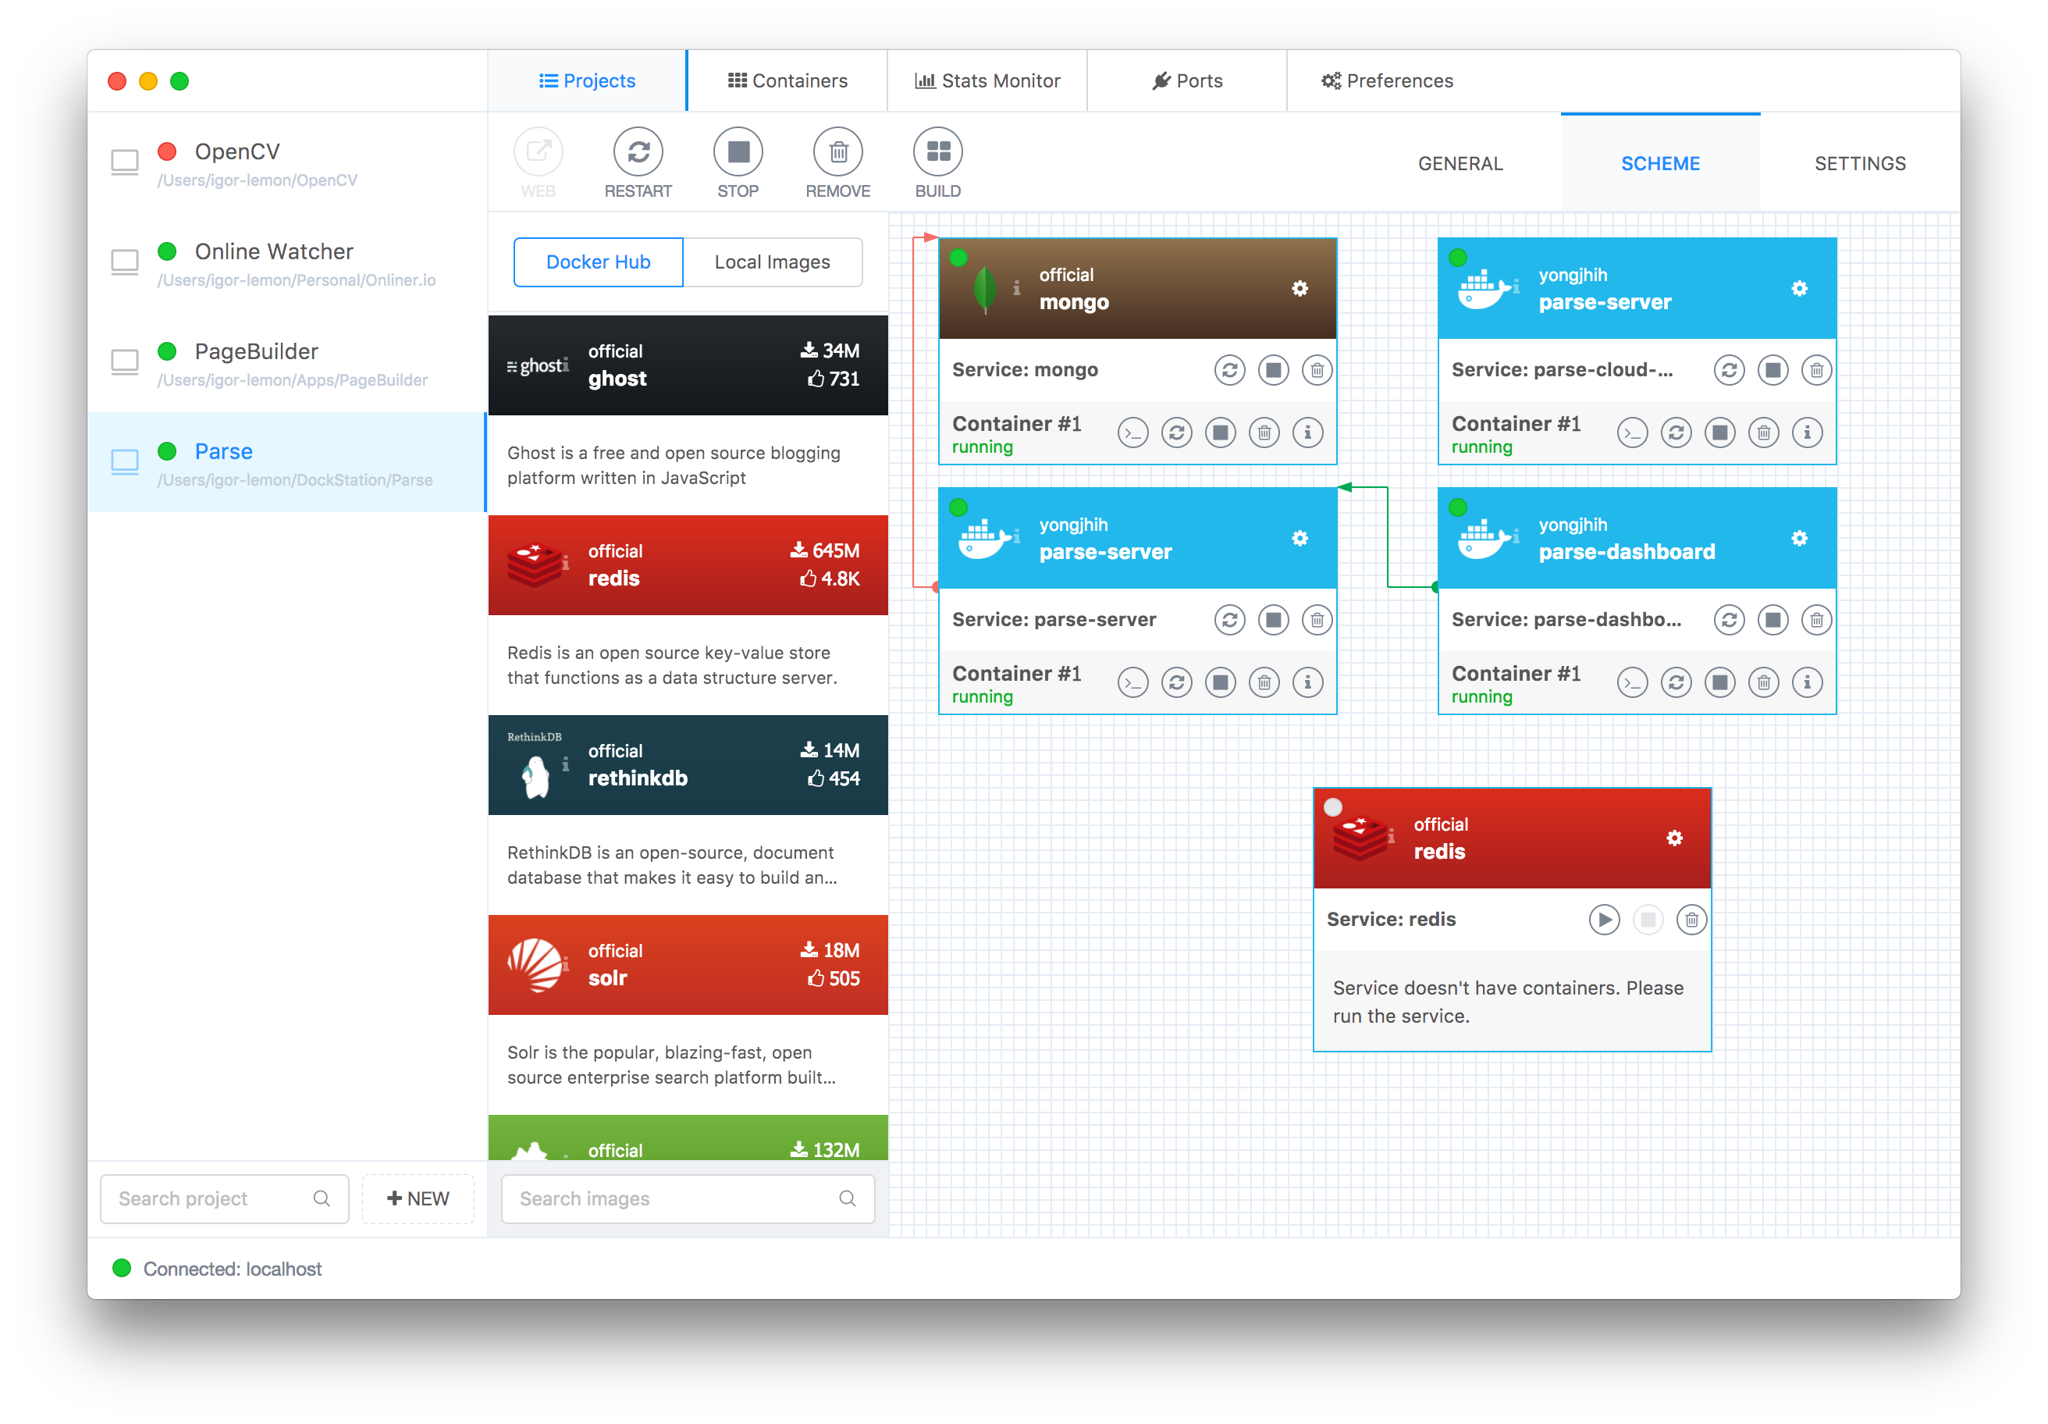
Task: Click the Search project field
Action: pyautogui.click(x=224, y=1198)
